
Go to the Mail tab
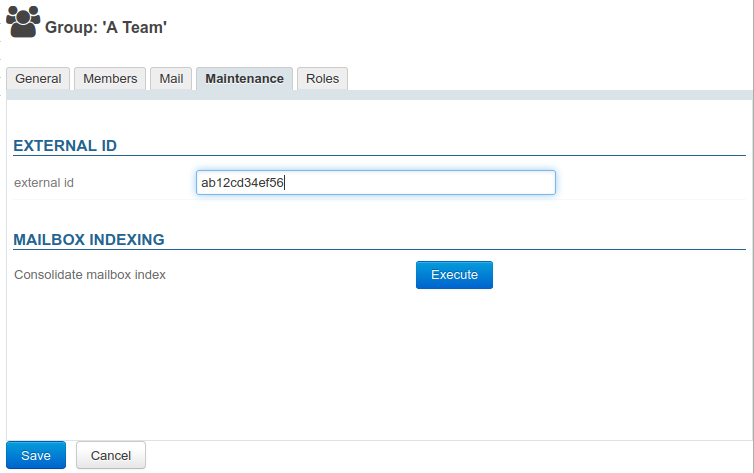pyautogui.click(x=171, y=79)
